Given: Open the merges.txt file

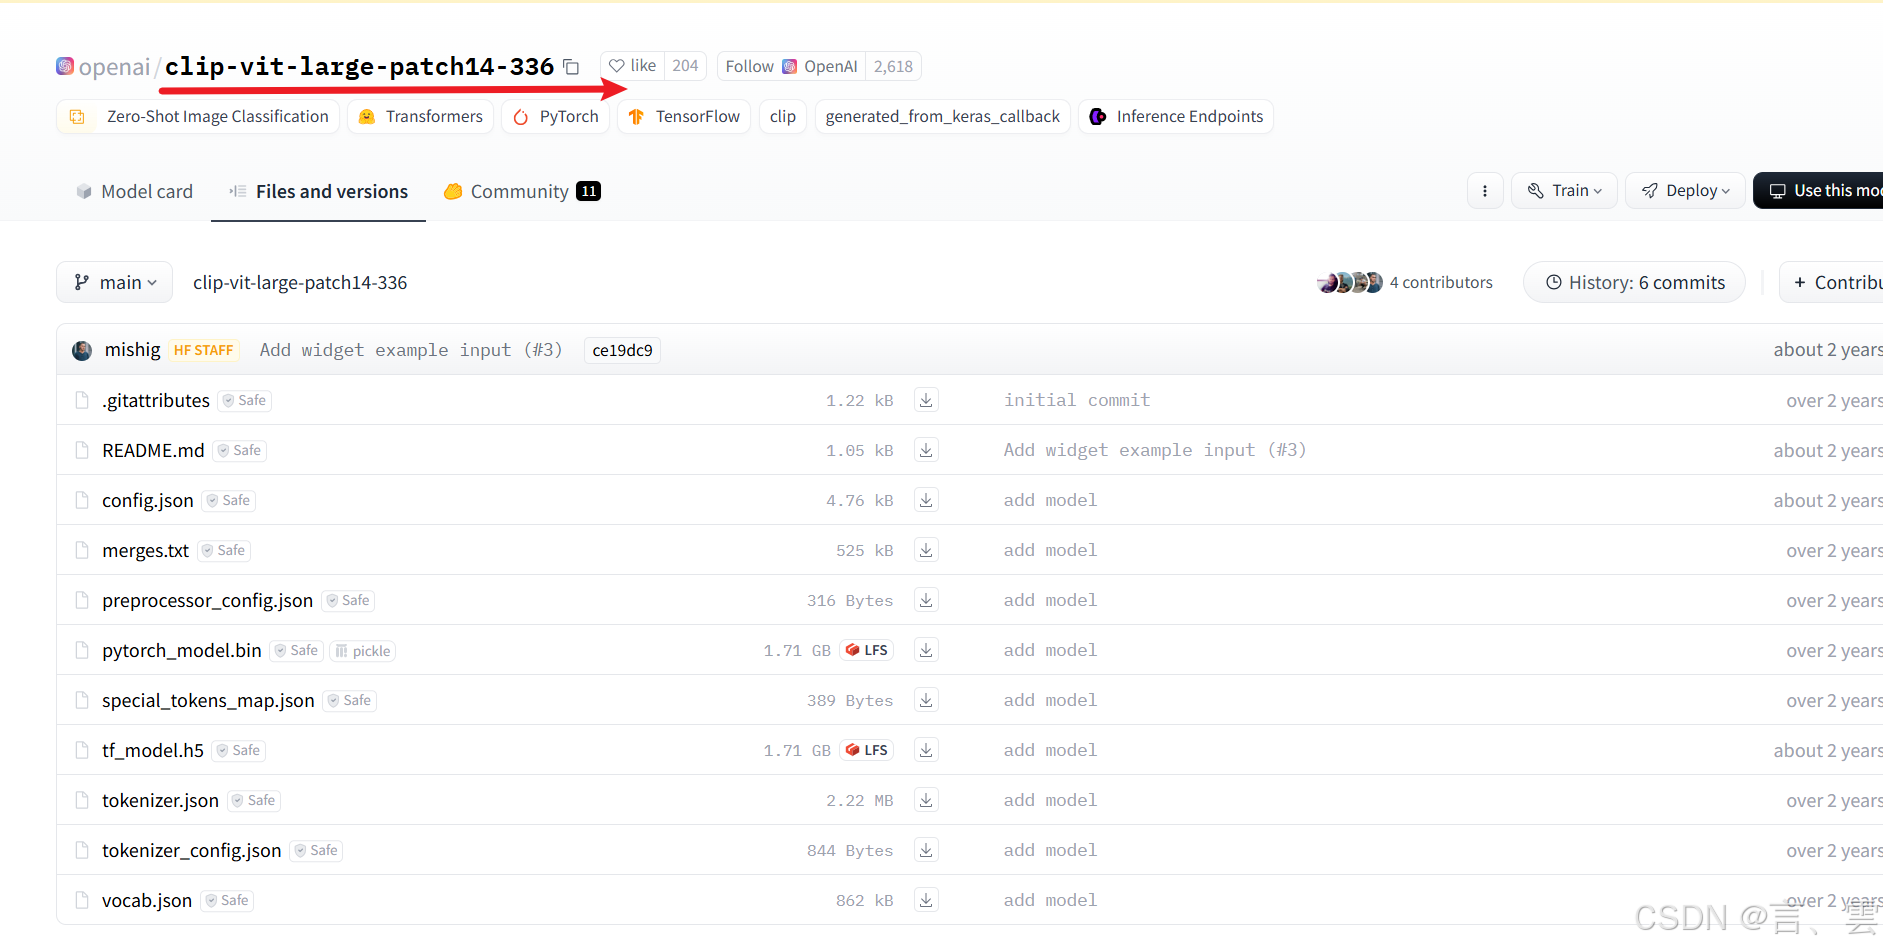Looking at the screenshot, I should tap(145, 551).
